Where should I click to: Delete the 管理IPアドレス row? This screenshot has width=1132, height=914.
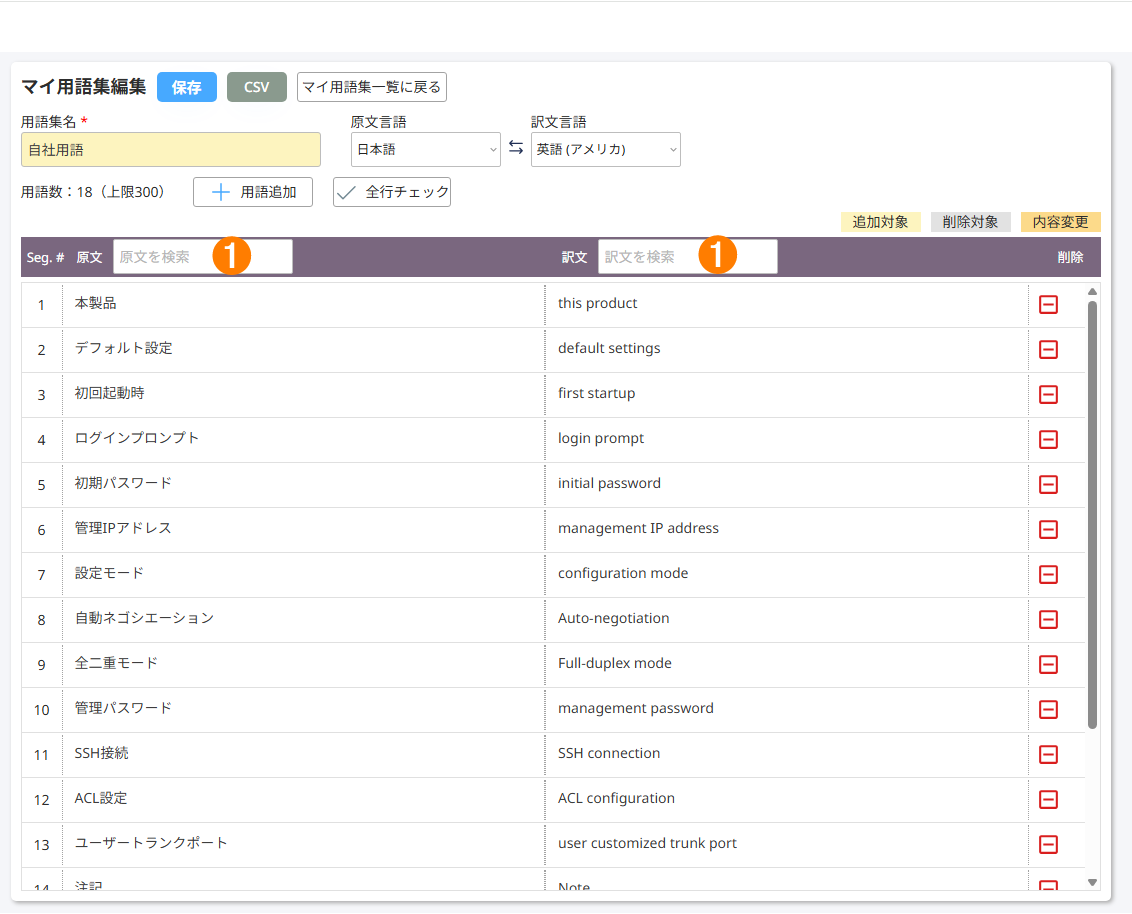1048,529
